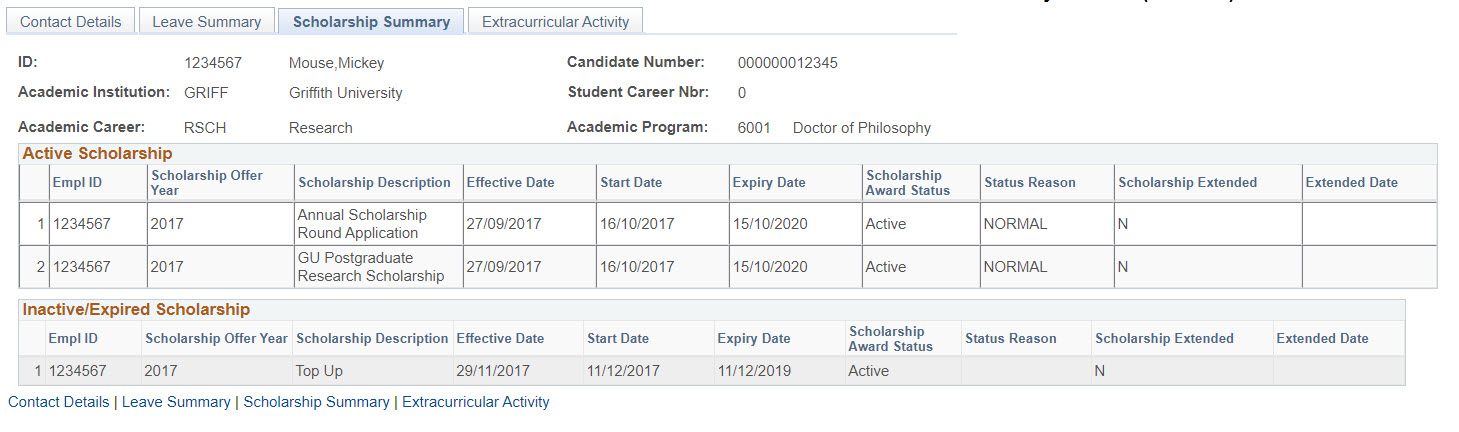Click the Top Up scholarship description cell
The height and width of the screenshot is (432, 1459).
[x=319, y=371]
